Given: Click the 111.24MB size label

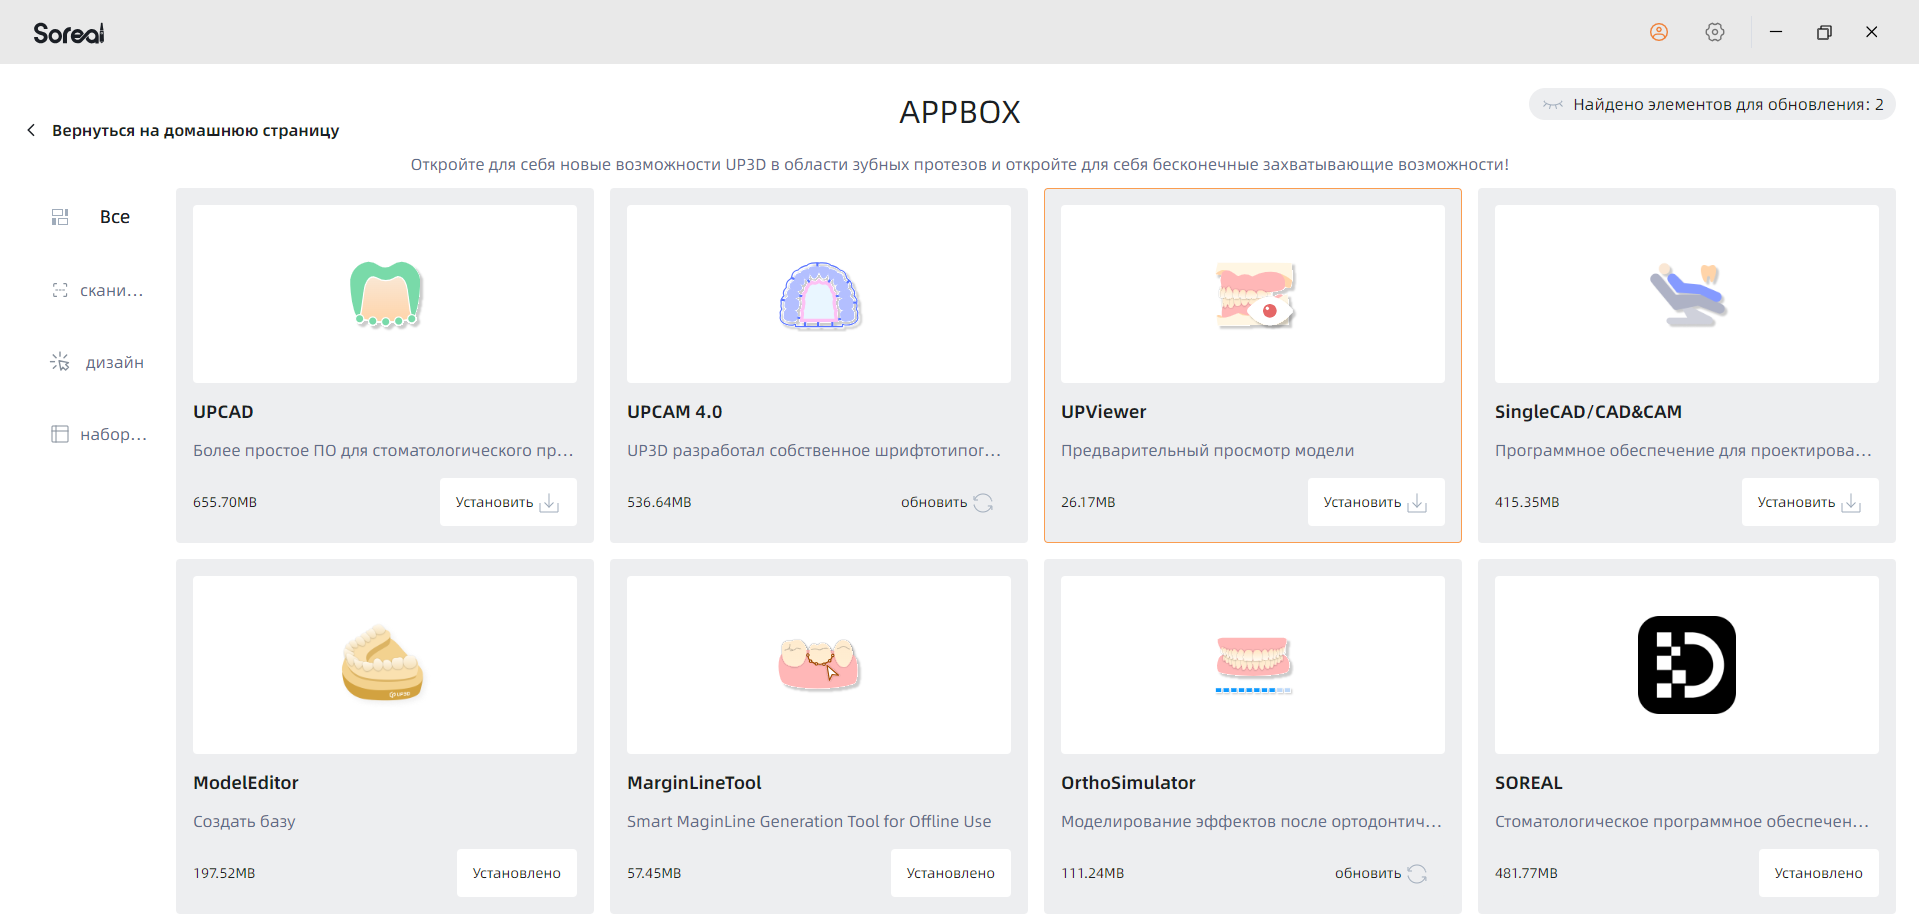Looking at the screenshot, I should 1092,873.
